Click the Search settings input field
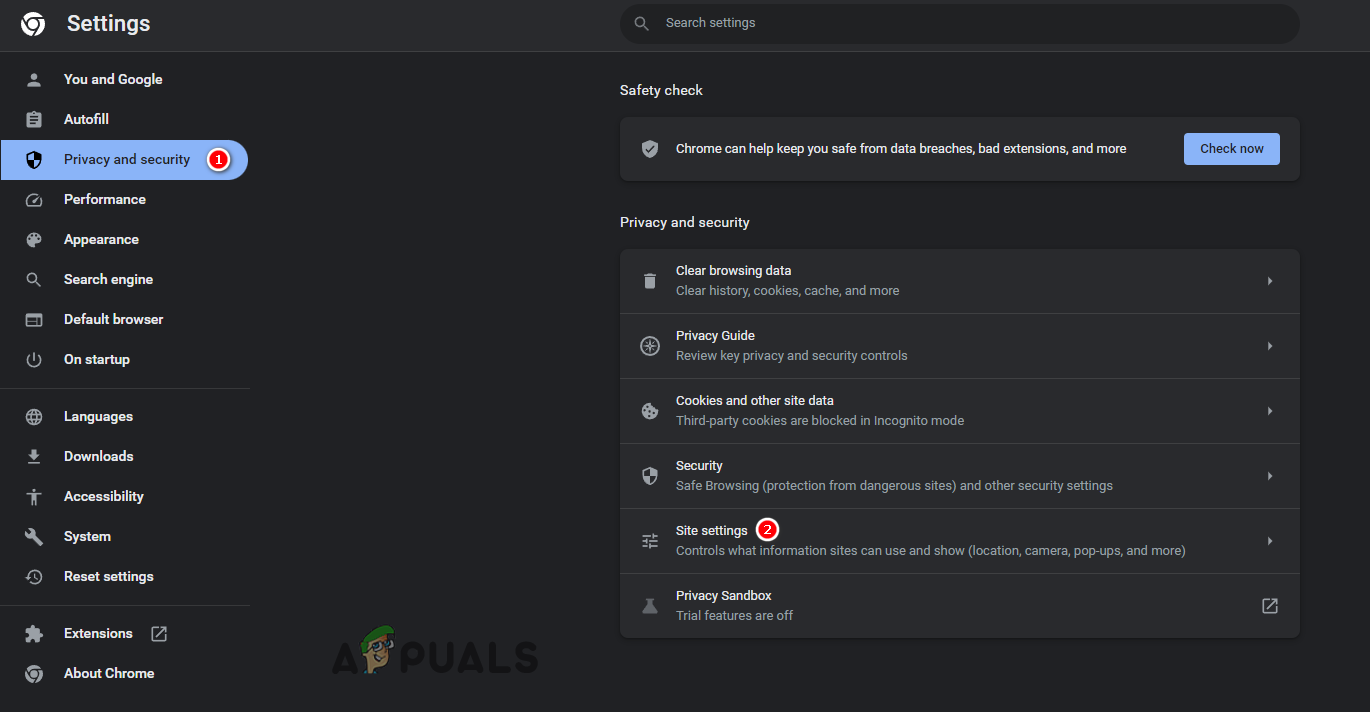 958,22
